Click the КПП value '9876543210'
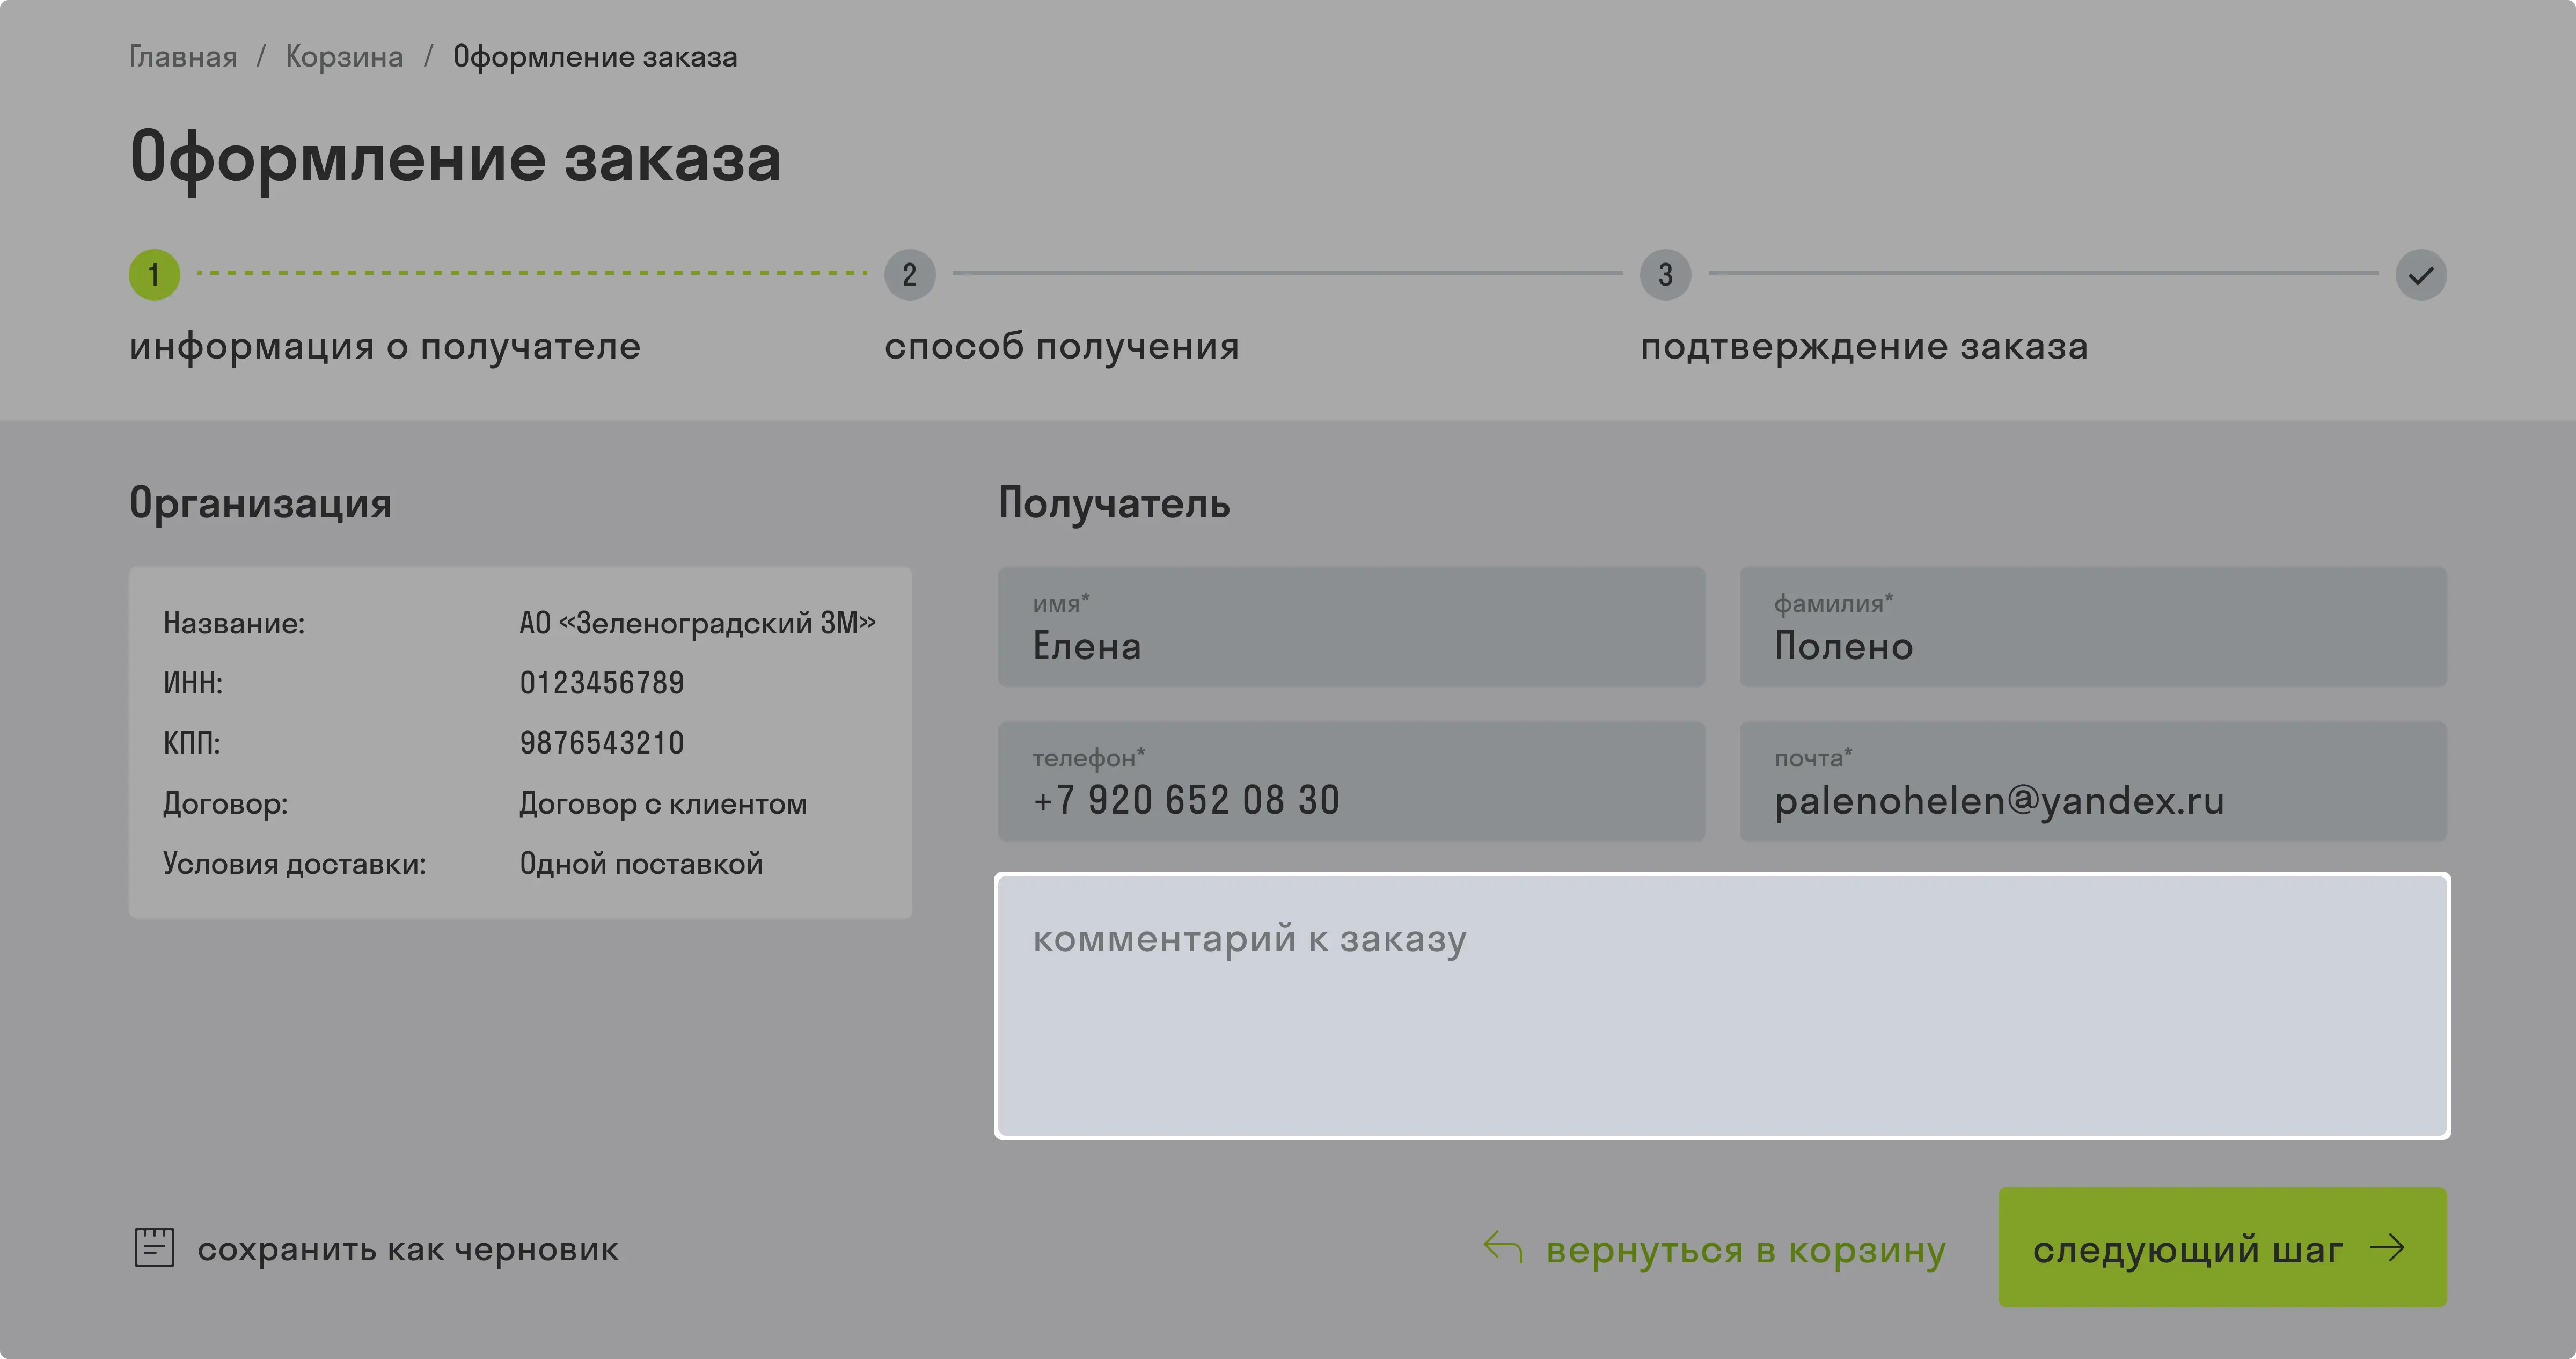 click(602, 743)
